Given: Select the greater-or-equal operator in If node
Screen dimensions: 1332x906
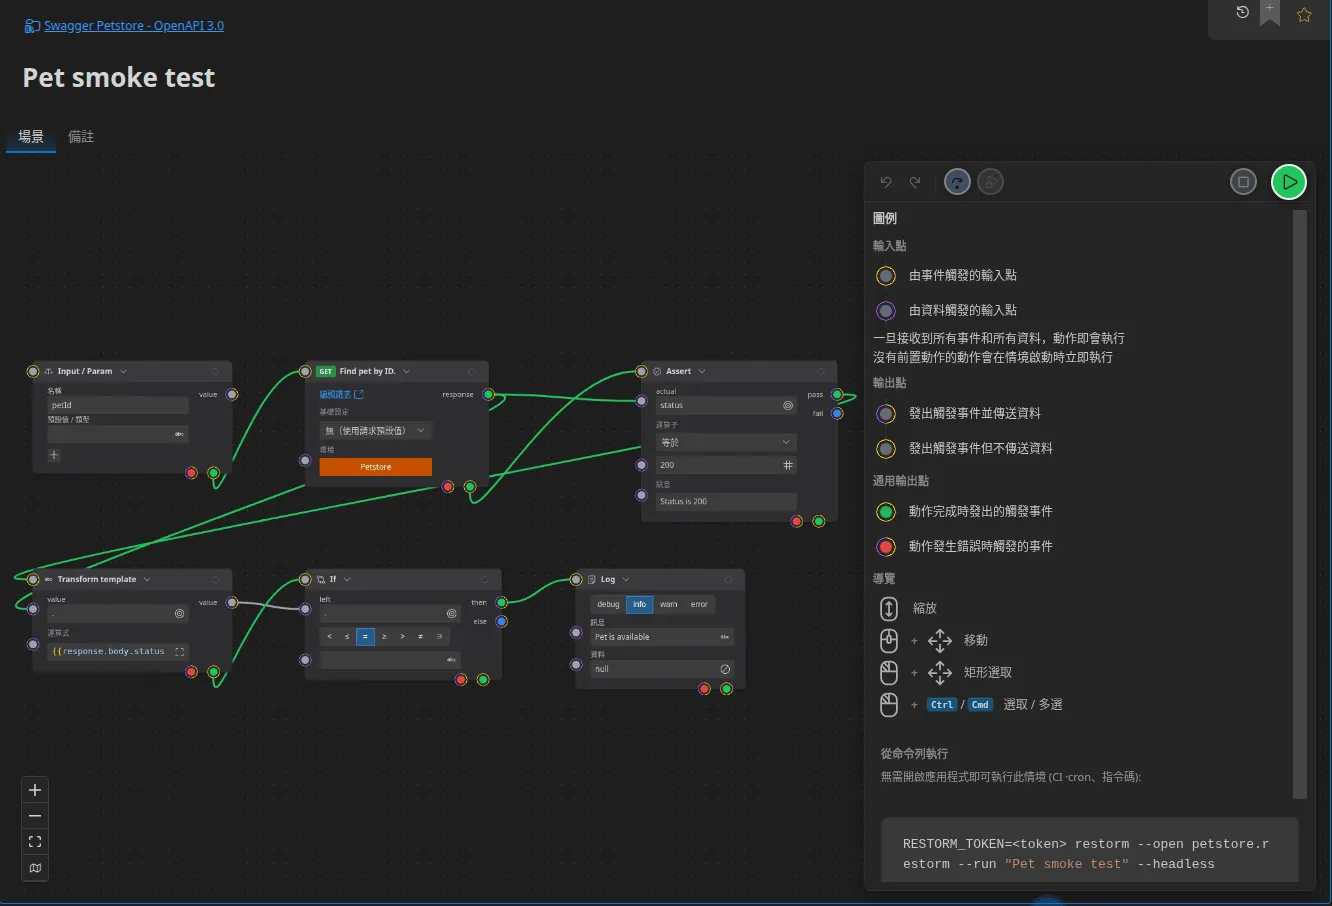Looking at the screenshot, I should 384,636.
